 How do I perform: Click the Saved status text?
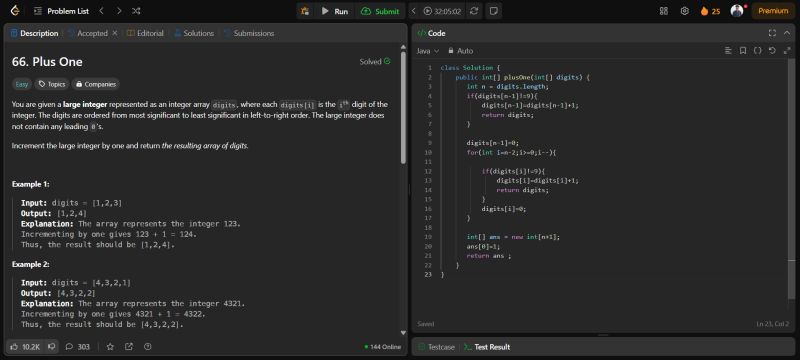pyautogui.click(x=426, y=324)
